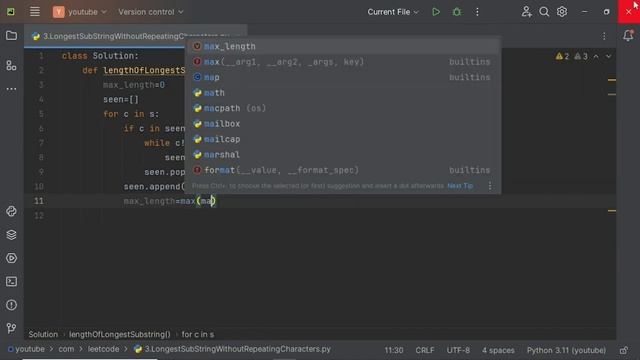640x360 pixels.
Task: Open Search Everywhere magnifier
Action: 544,12
